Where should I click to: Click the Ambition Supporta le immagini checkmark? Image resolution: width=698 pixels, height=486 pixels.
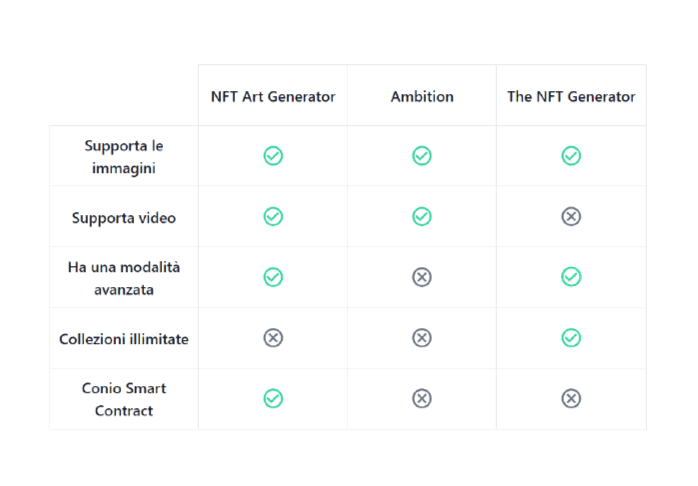[x=422, y=156]
